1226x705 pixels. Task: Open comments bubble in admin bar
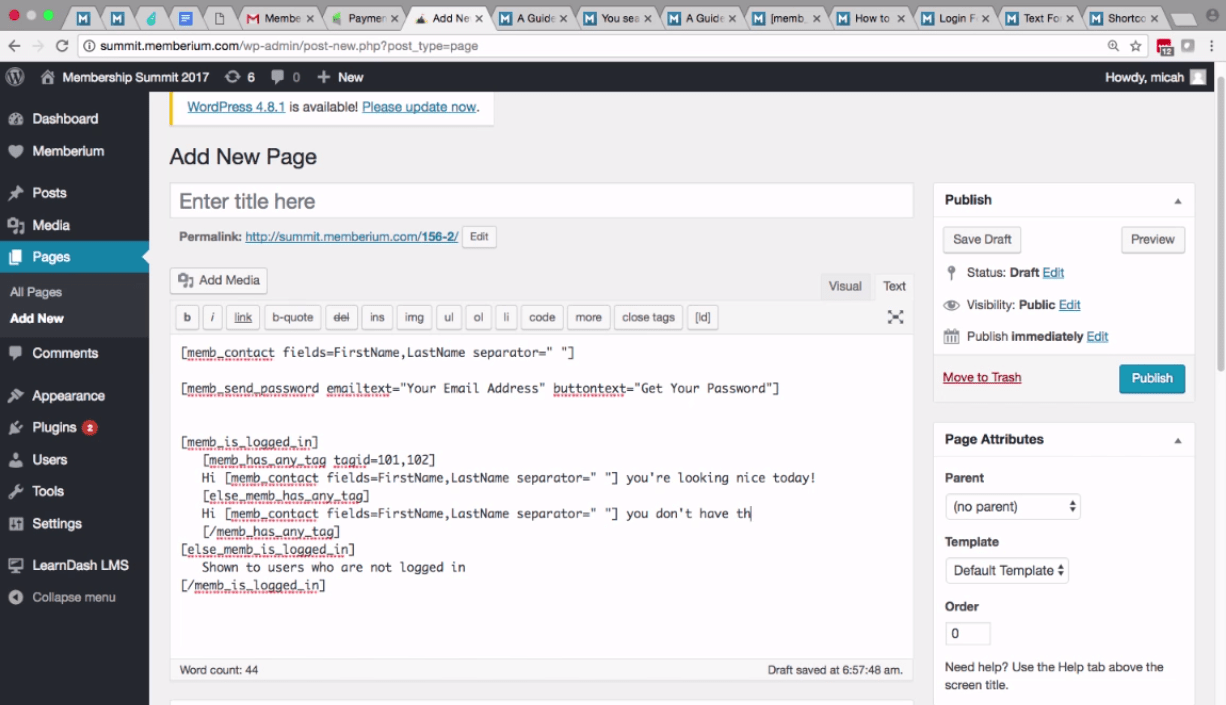285,77
